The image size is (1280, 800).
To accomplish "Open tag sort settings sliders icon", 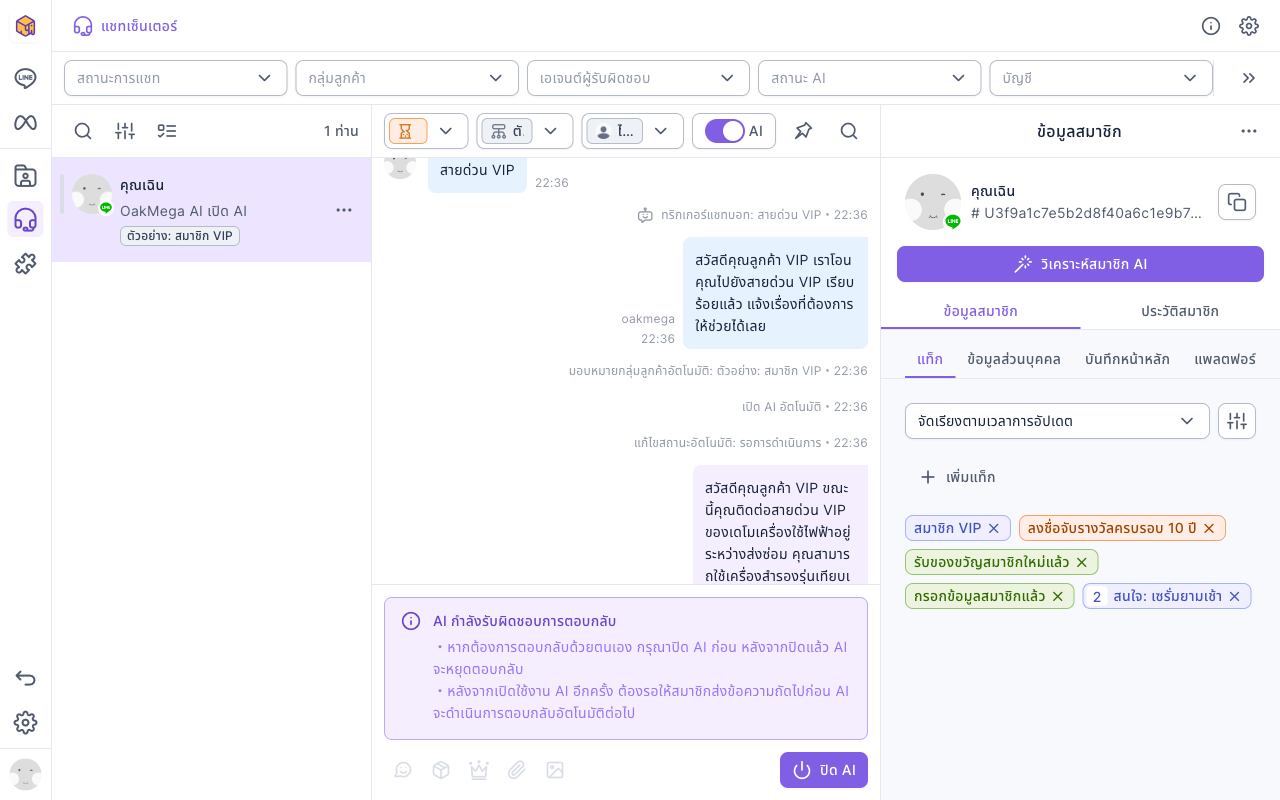I will pos(1237,421).
